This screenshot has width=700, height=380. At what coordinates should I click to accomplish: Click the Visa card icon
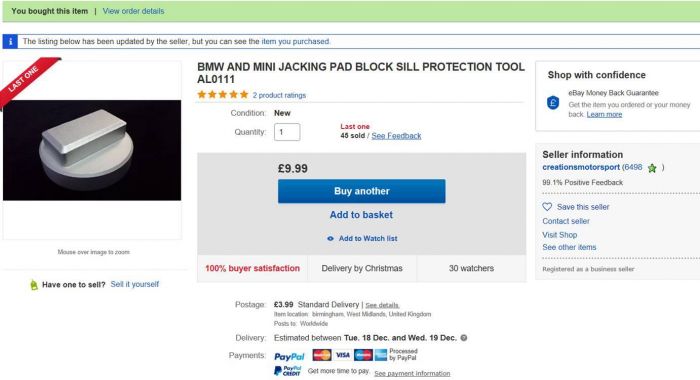343,355
